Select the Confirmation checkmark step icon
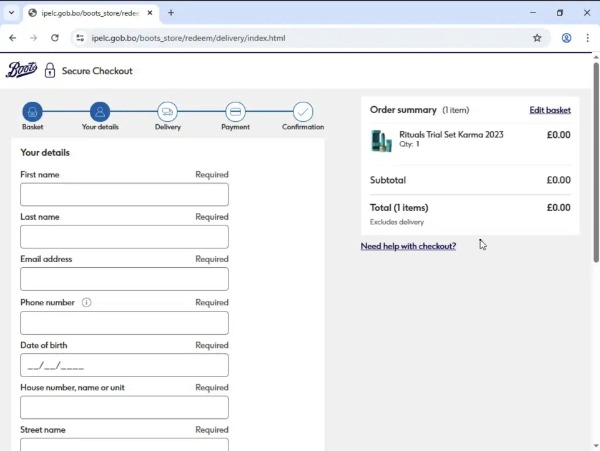The width and height of the screenshot is (600, 451). [303, 112]
